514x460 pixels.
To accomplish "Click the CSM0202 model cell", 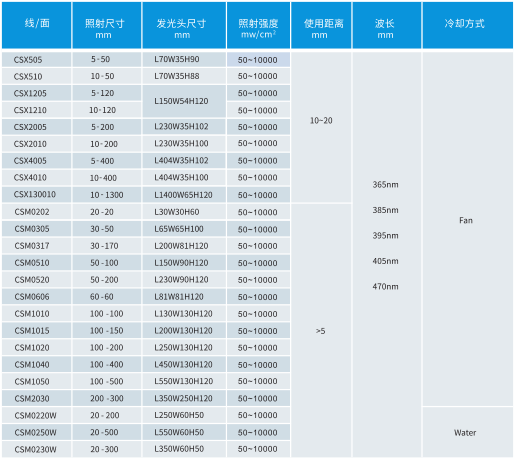I will coord(36,212).
